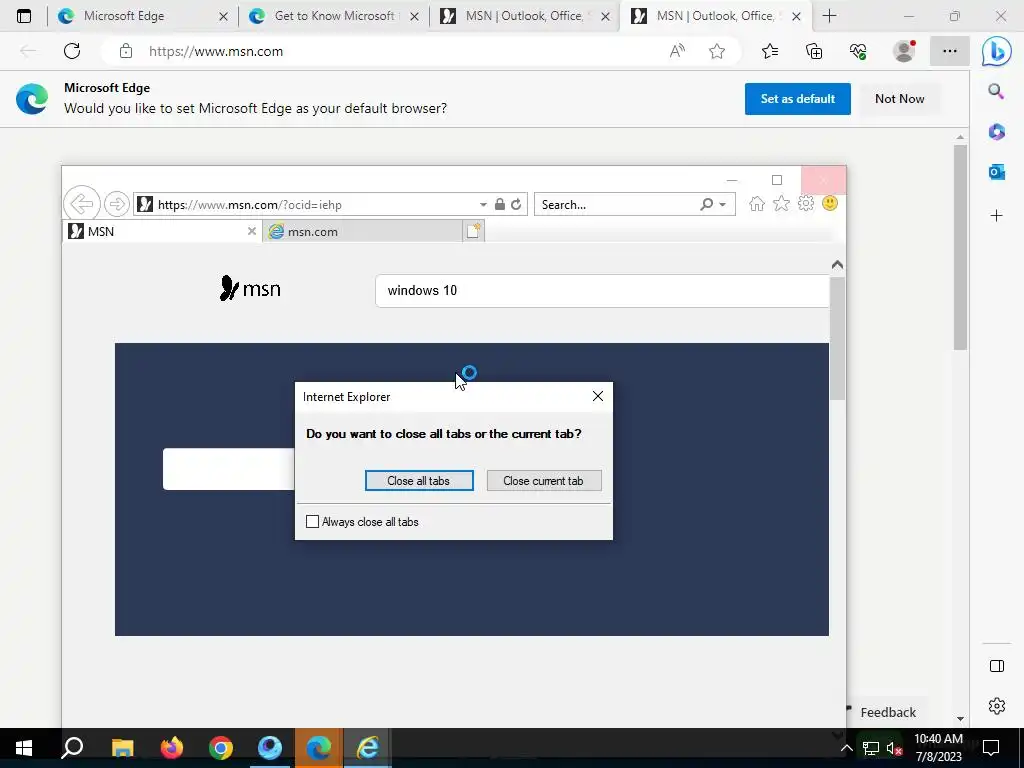Add this page to favorites star
This screenshot has width=1024, height=768.
tap(717, 51)
